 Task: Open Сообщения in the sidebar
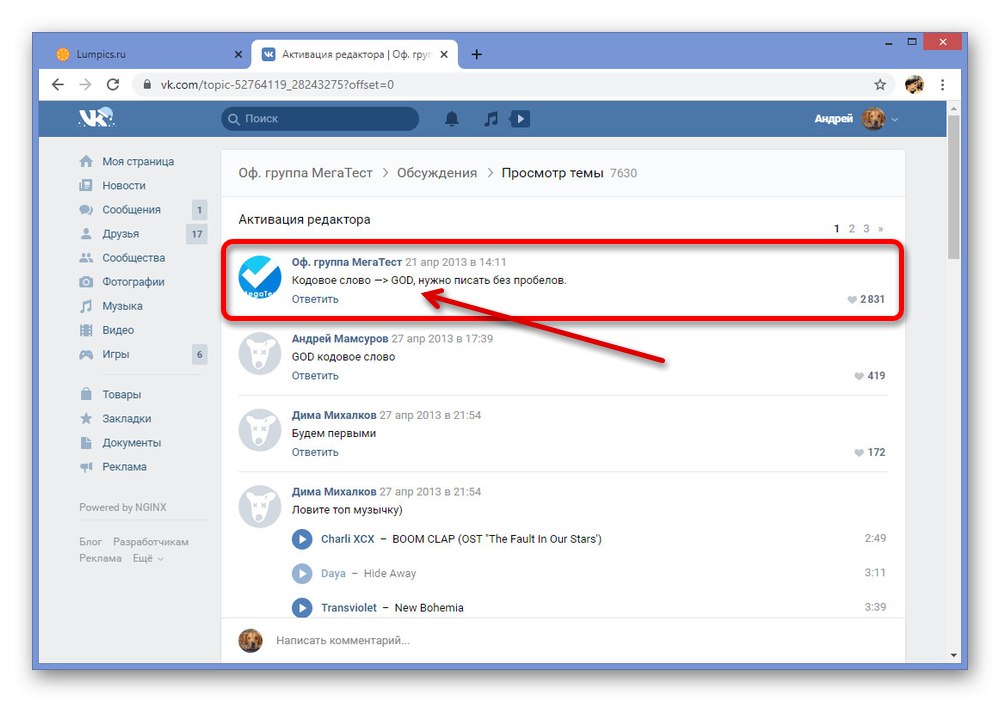[x=120, y=210]
